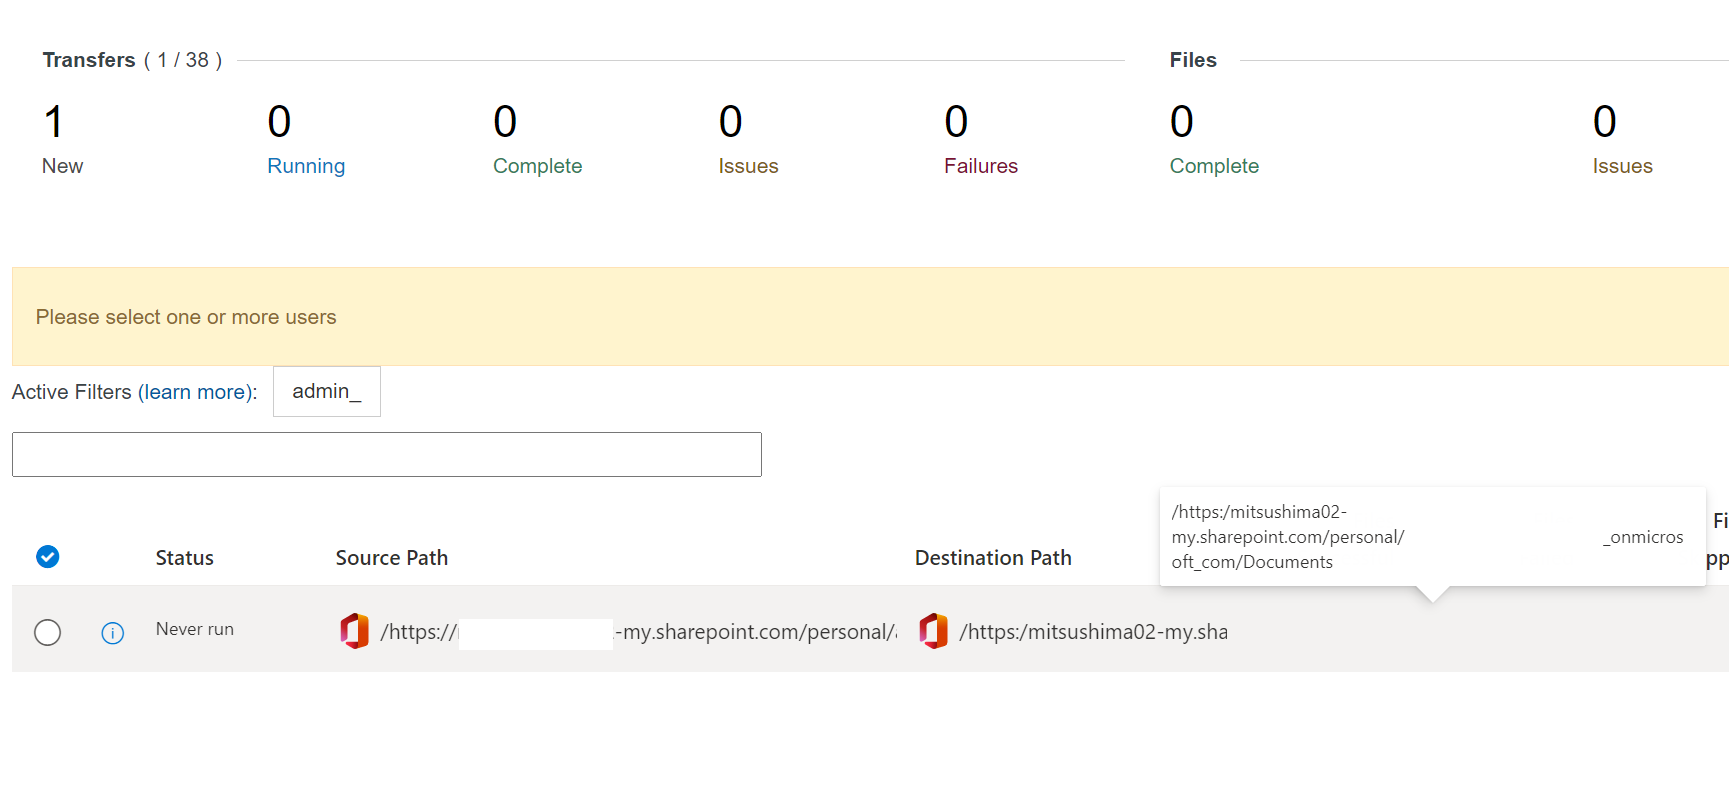1729x807 pixels.
Task: Click the source path sharepoint URL text
Action: (639, 632)
